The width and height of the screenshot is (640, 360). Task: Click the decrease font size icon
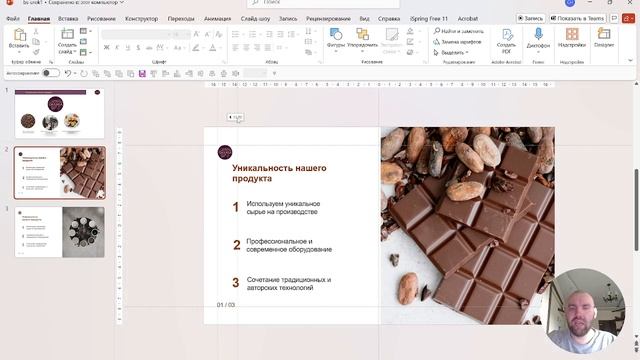(207, 34)
